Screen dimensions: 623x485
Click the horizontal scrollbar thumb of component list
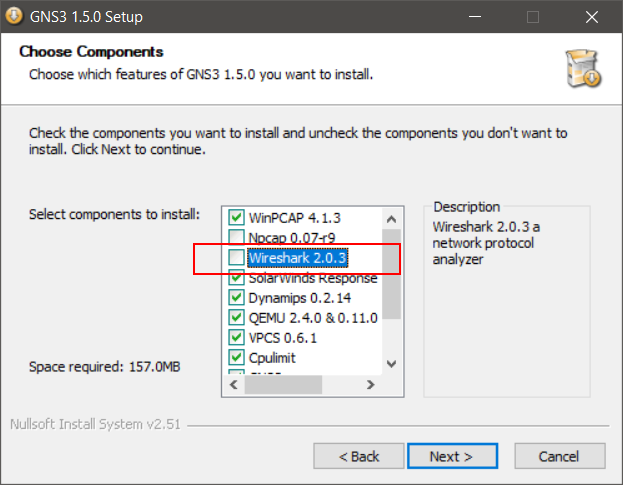pyautogui.click(x=283, y=385)
